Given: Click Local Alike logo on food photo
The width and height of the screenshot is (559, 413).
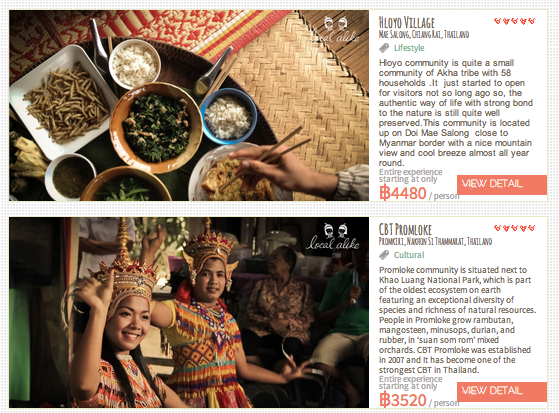Looking at the screenshot, I should [334, 30].
